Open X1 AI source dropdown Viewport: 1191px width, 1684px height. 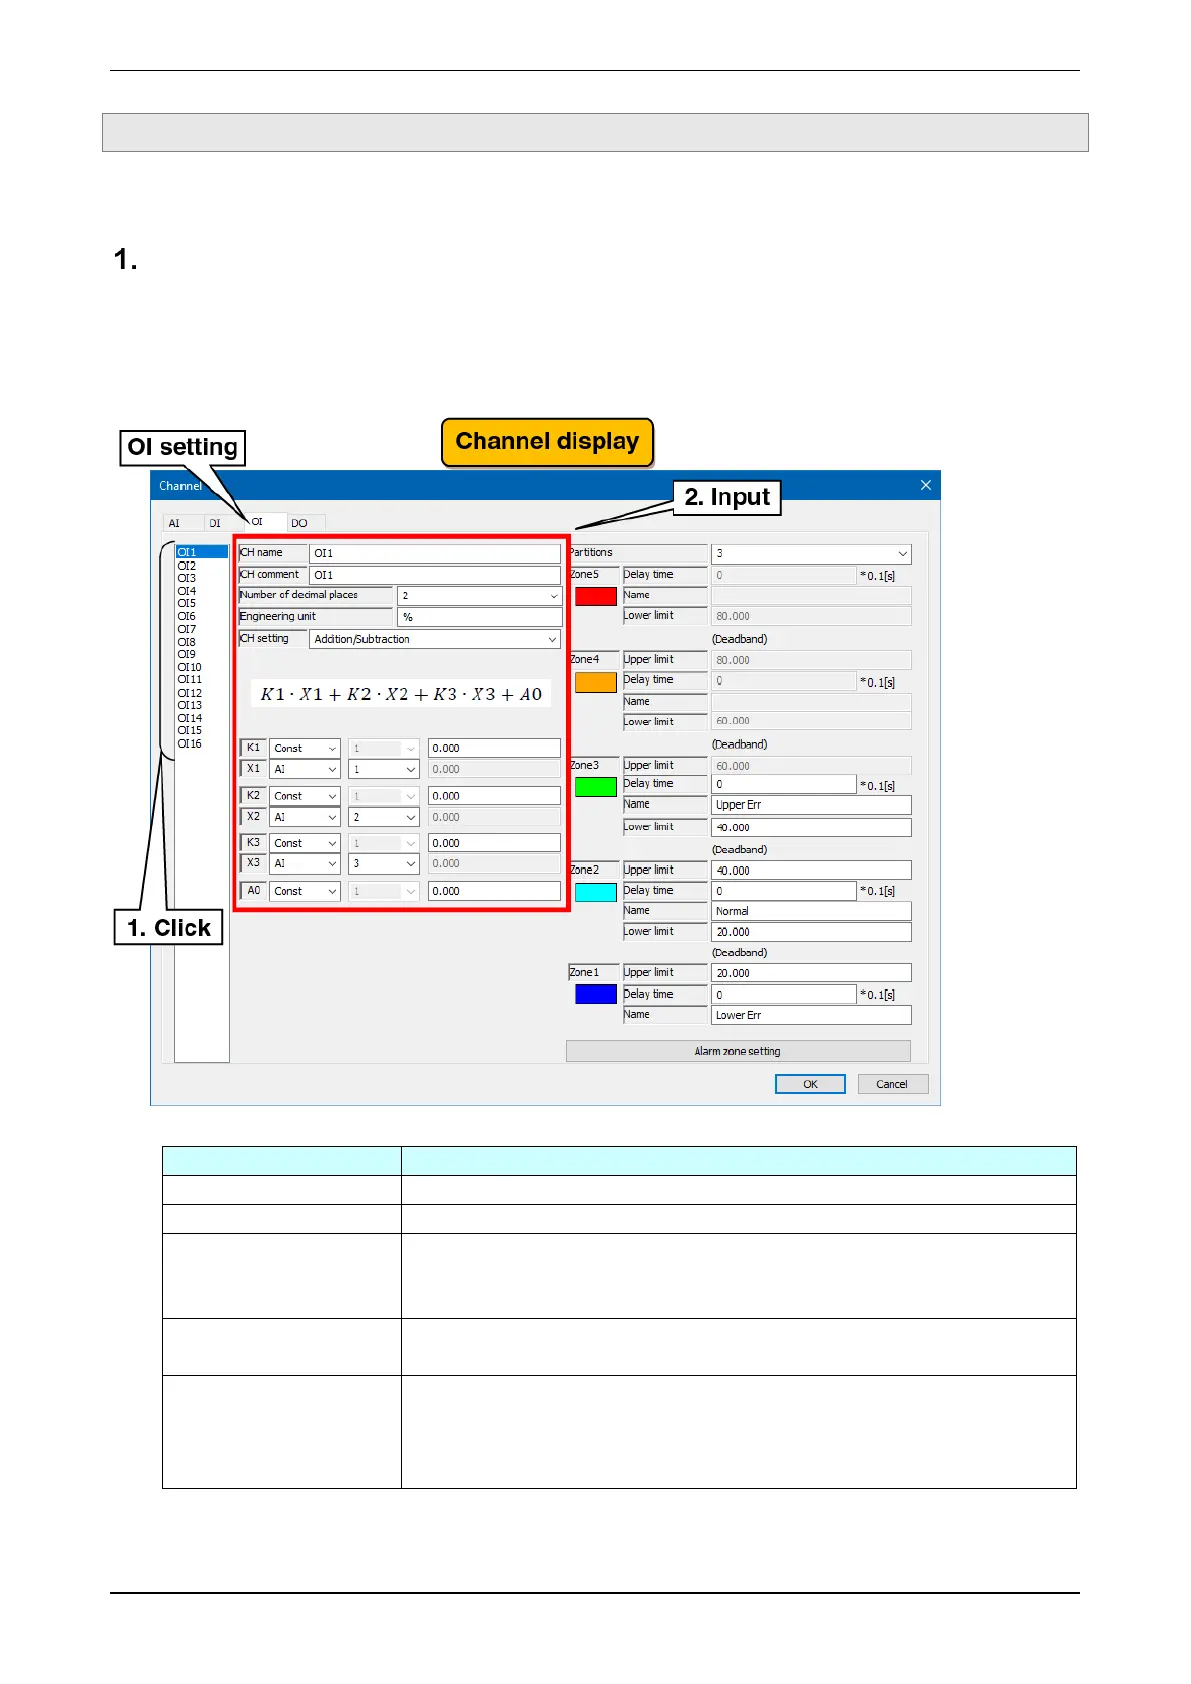click(305, 769)
